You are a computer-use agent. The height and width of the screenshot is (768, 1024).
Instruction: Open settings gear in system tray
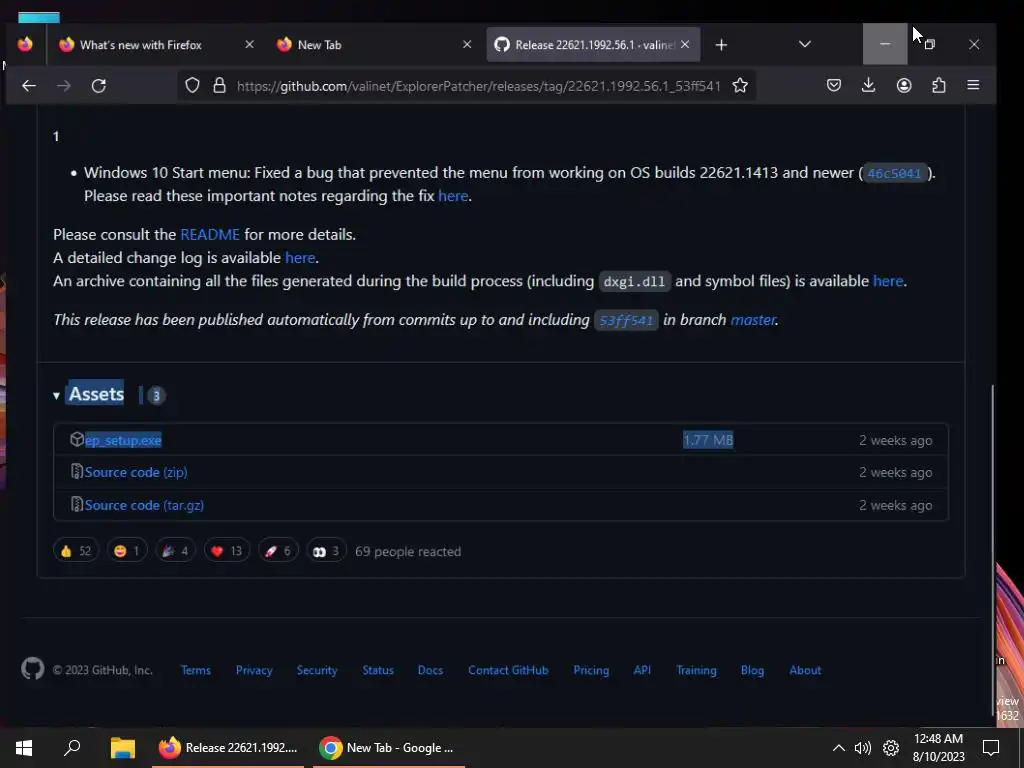coord(891,748)
